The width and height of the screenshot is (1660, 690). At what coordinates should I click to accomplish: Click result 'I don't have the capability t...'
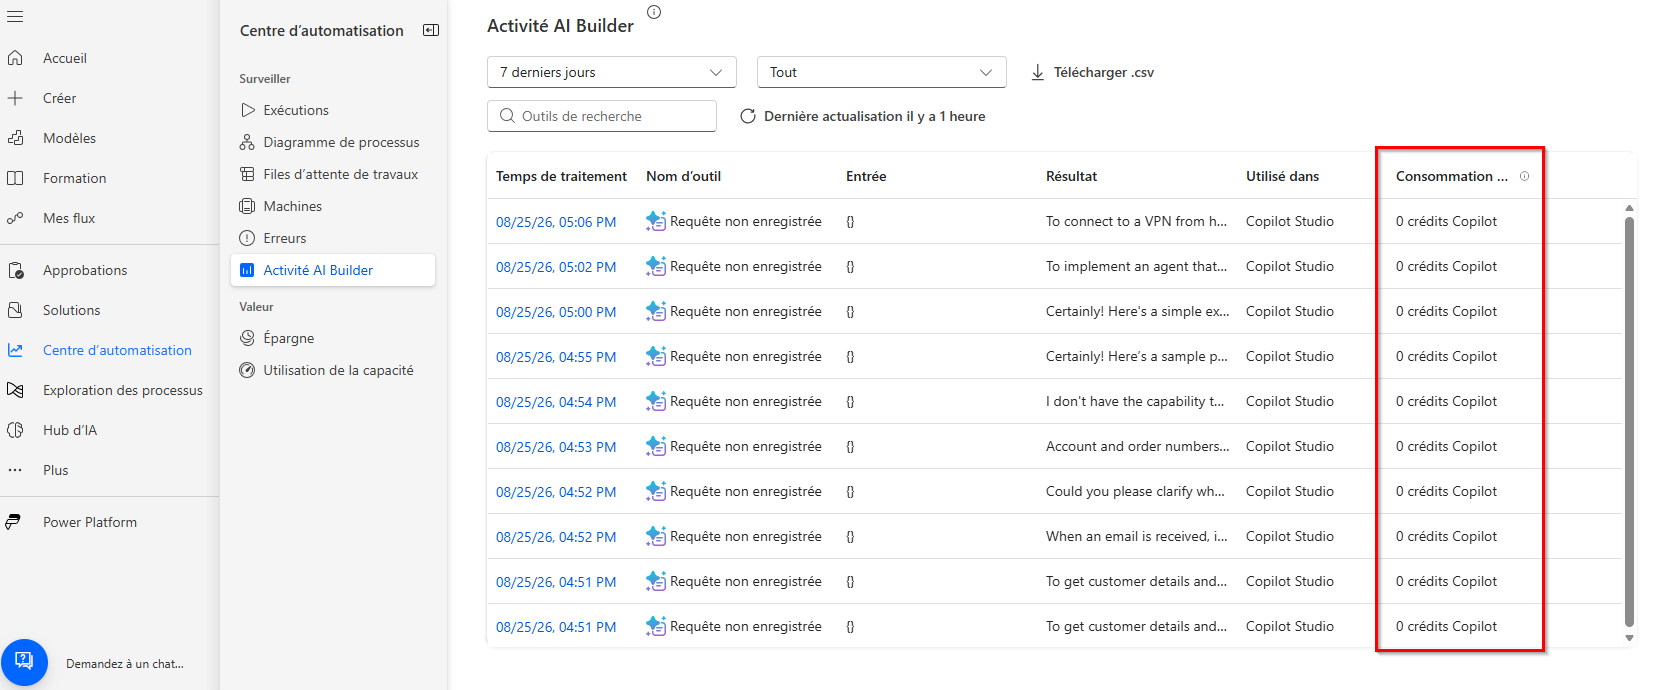pyautogui.click(x=1135, y=401)
